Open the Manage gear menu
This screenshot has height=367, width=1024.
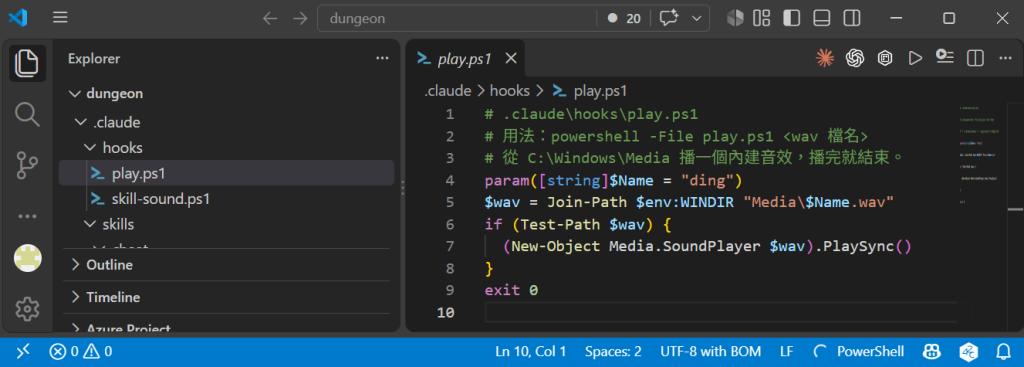(27, 309)
